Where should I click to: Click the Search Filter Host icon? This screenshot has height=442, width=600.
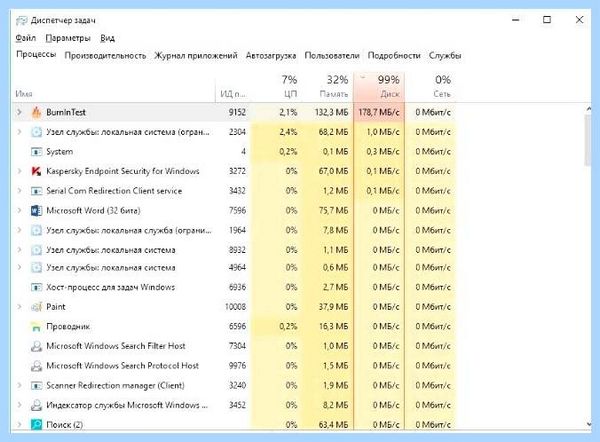coord(36,346)
